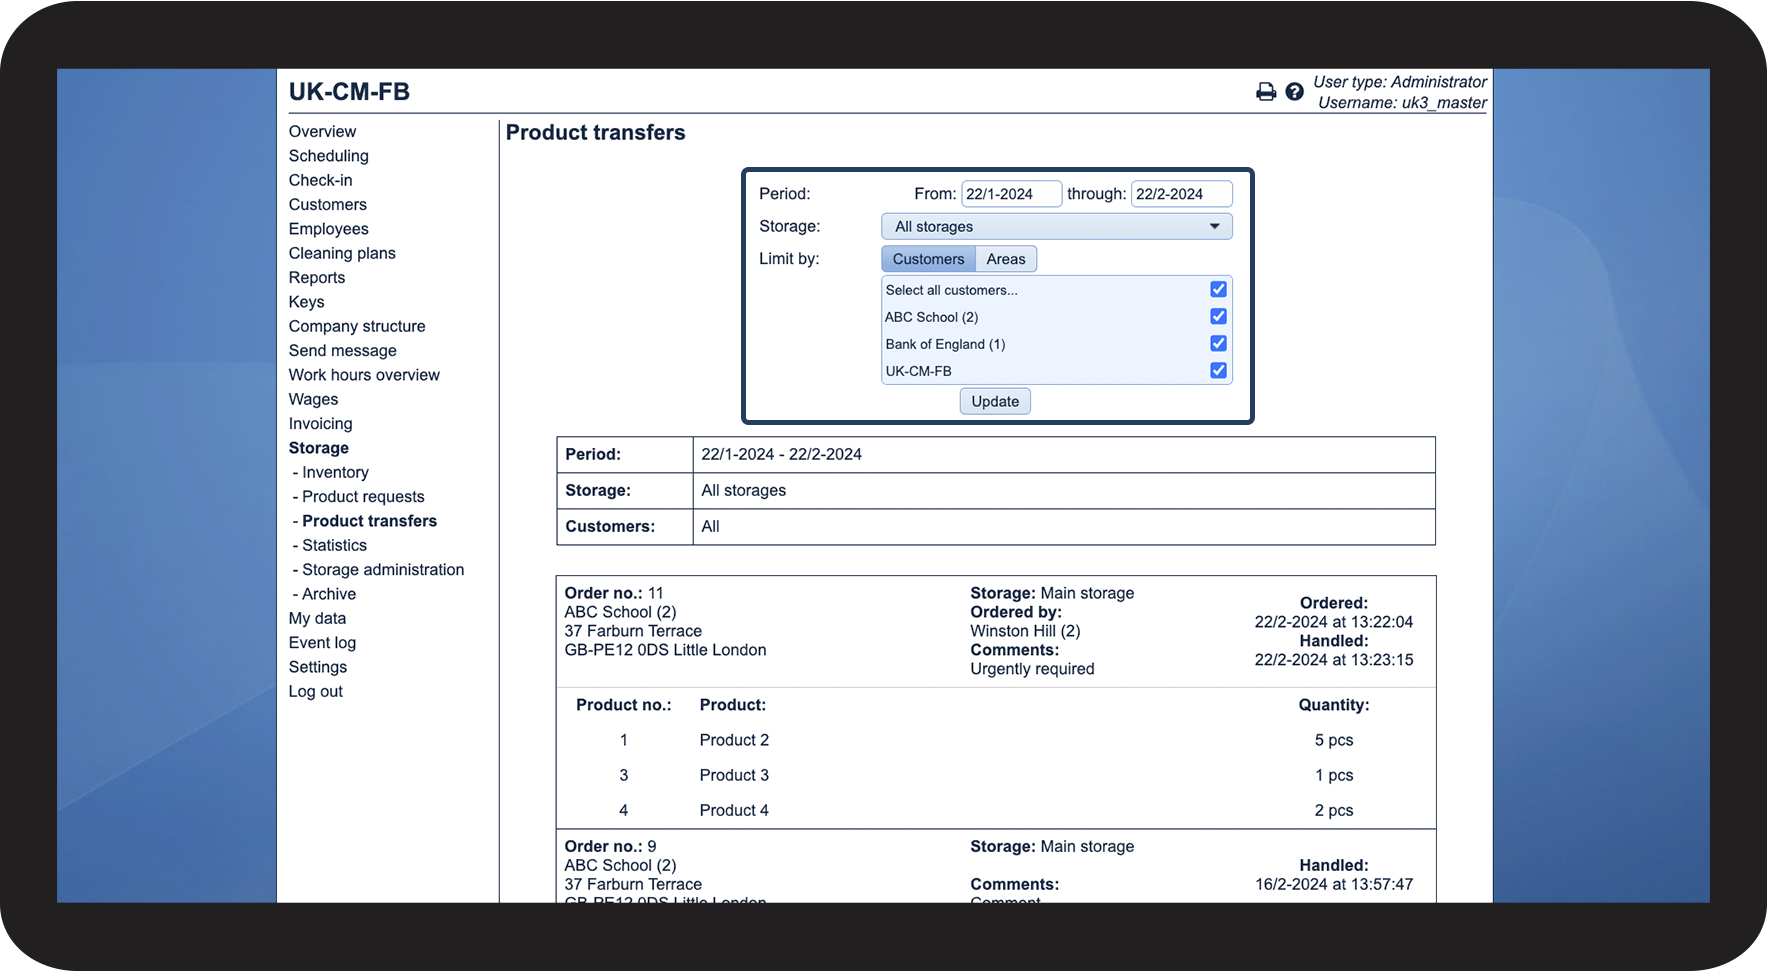Uncheck the ABC School (2) checkbox

click(1218, 316)
